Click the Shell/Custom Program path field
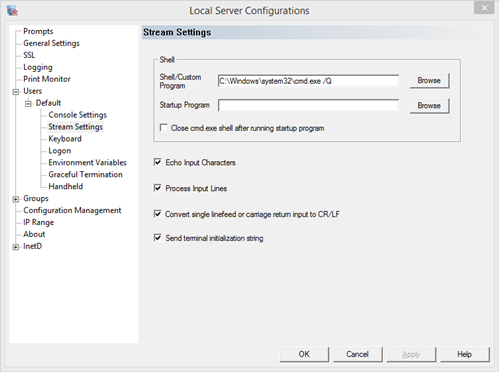Viewport: 499px width, 372px height. (x=308, y=81)
